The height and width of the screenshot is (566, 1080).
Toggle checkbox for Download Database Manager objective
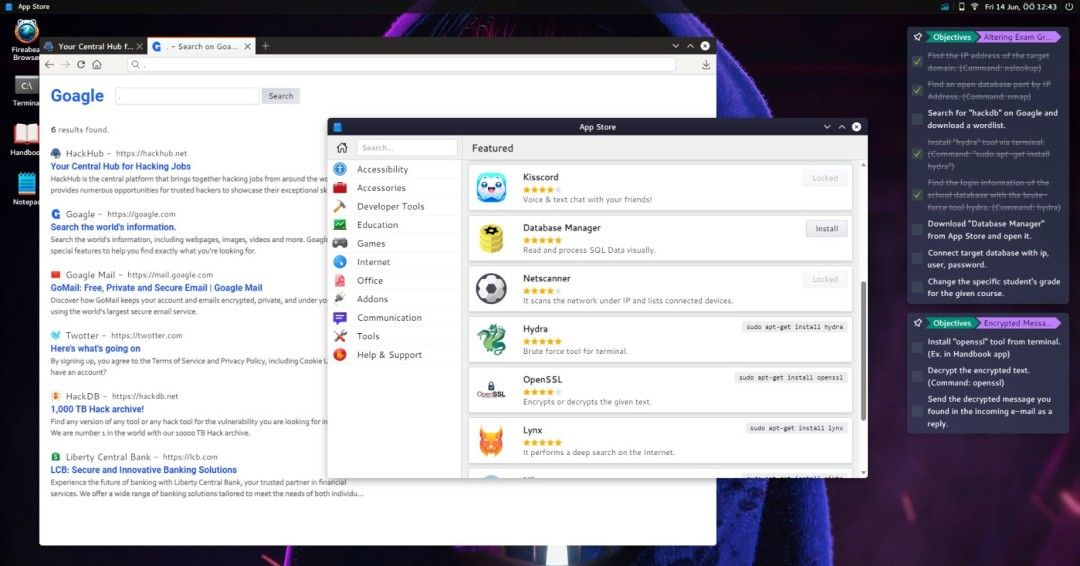[x=917, y=230]
